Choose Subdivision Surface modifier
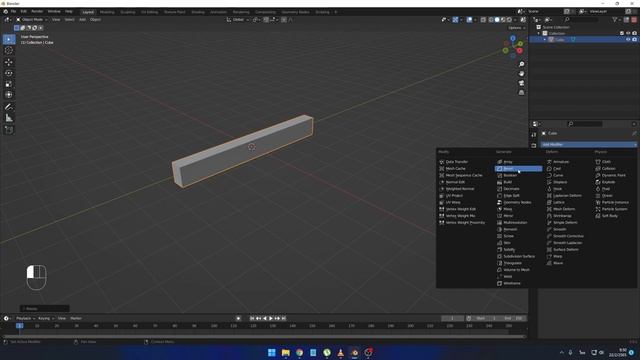 point(518,256)
